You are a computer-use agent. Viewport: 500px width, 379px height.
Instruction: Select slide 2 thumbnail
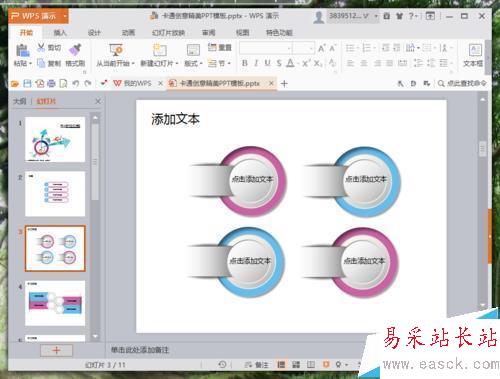tap(55, 194)
